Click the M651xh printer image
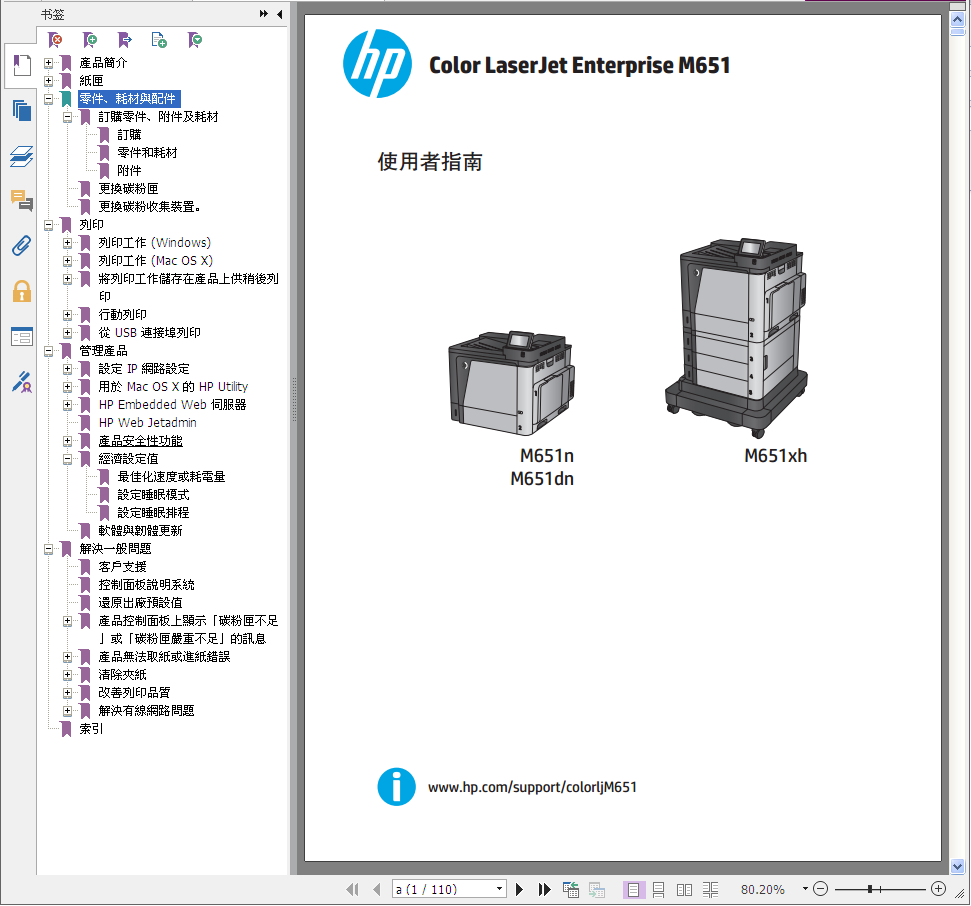 tap(736, 338)
